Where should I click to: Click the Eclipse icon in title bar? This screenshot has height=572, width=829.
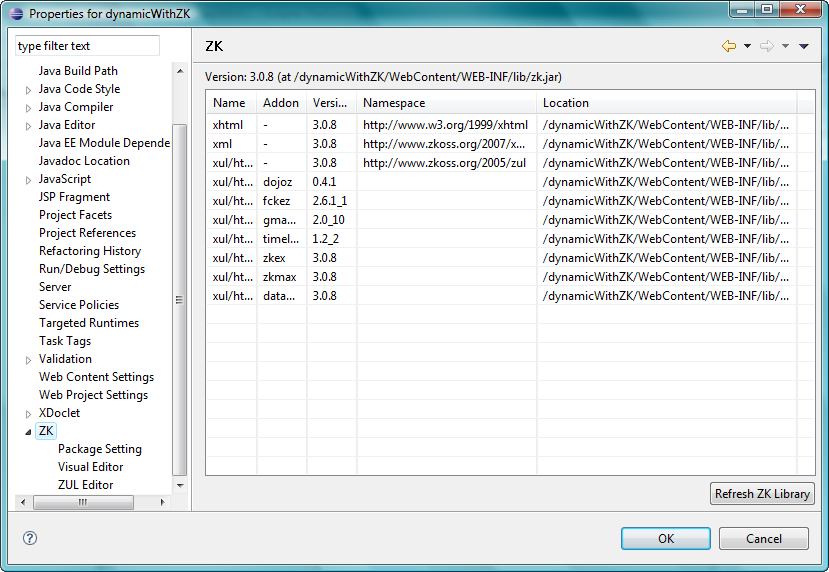tap(16, 14)
